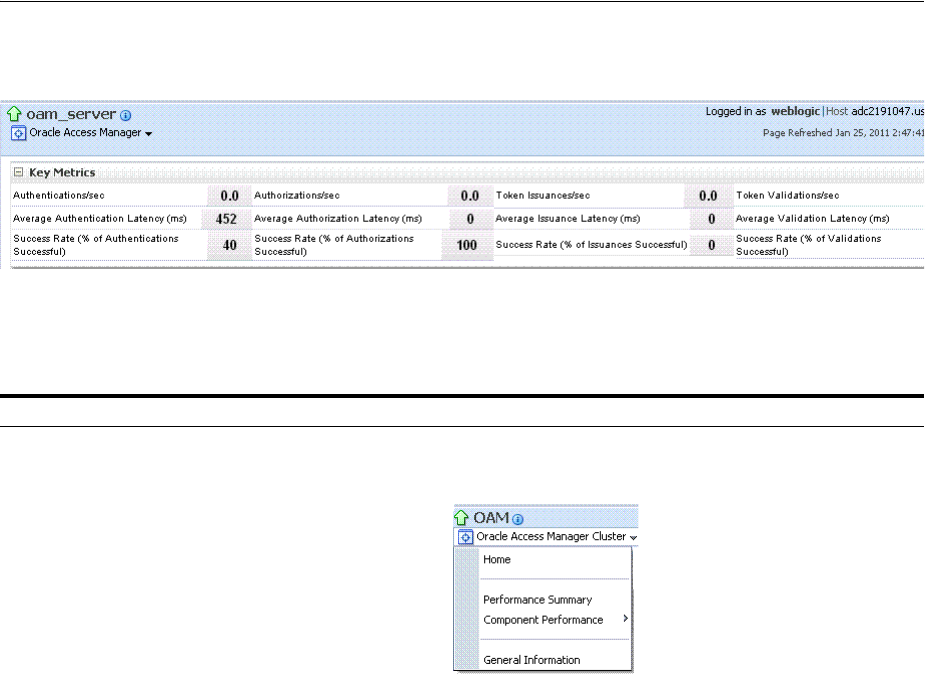
Task: Open the info icon next to oam_server
Action: tap(126, 116)
